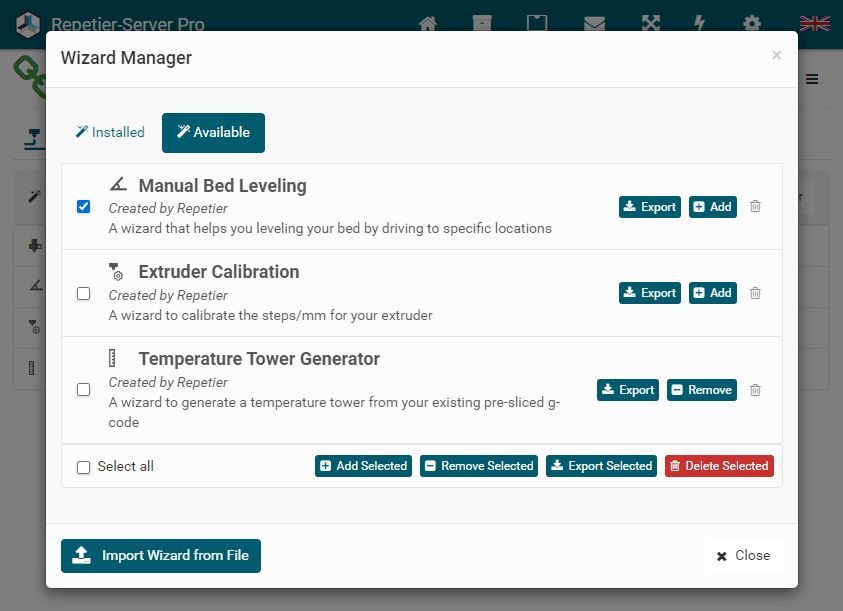Click trash icon for Extruder Calibration
Image resolution: width=843 pixels, height=611 pixels.
click(755, 293)
